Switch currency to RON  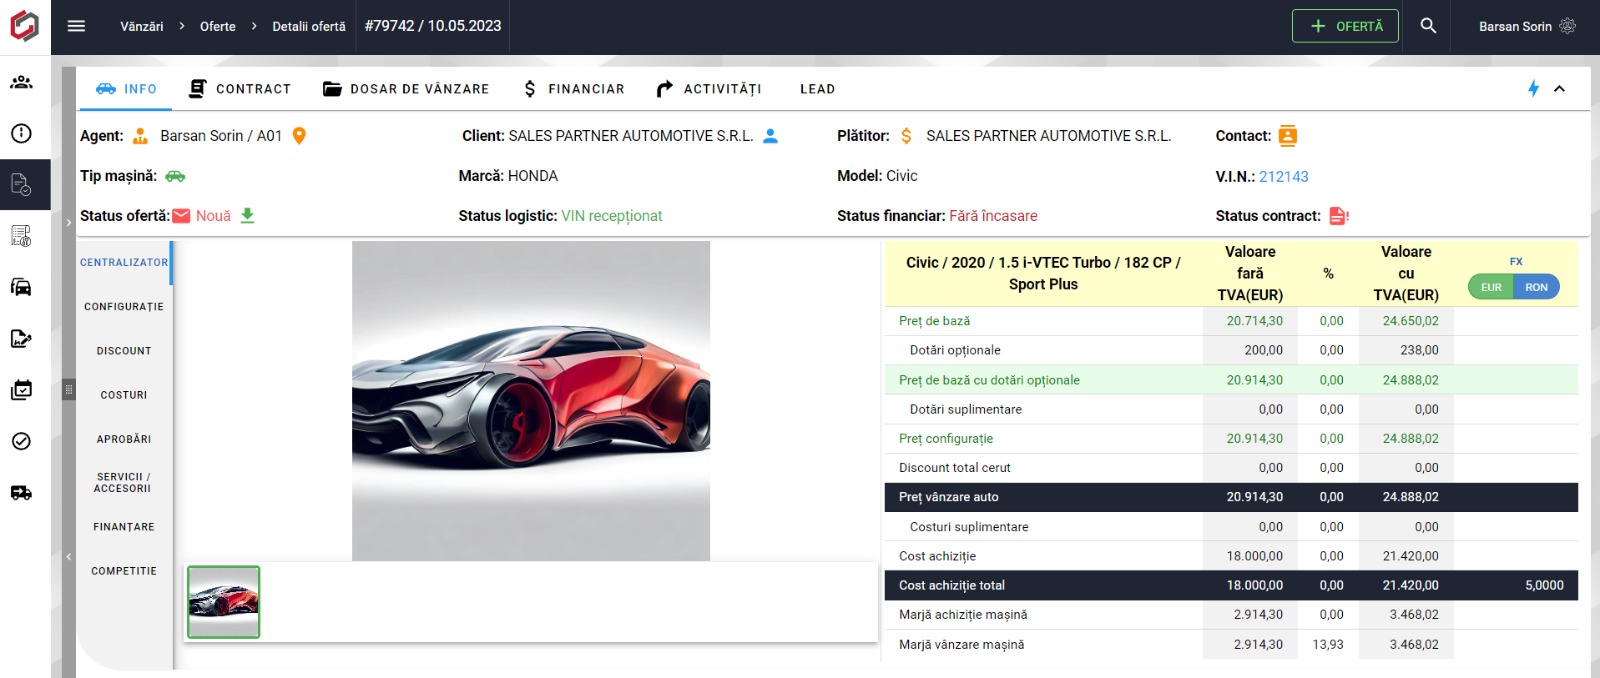click(1536, 287)
